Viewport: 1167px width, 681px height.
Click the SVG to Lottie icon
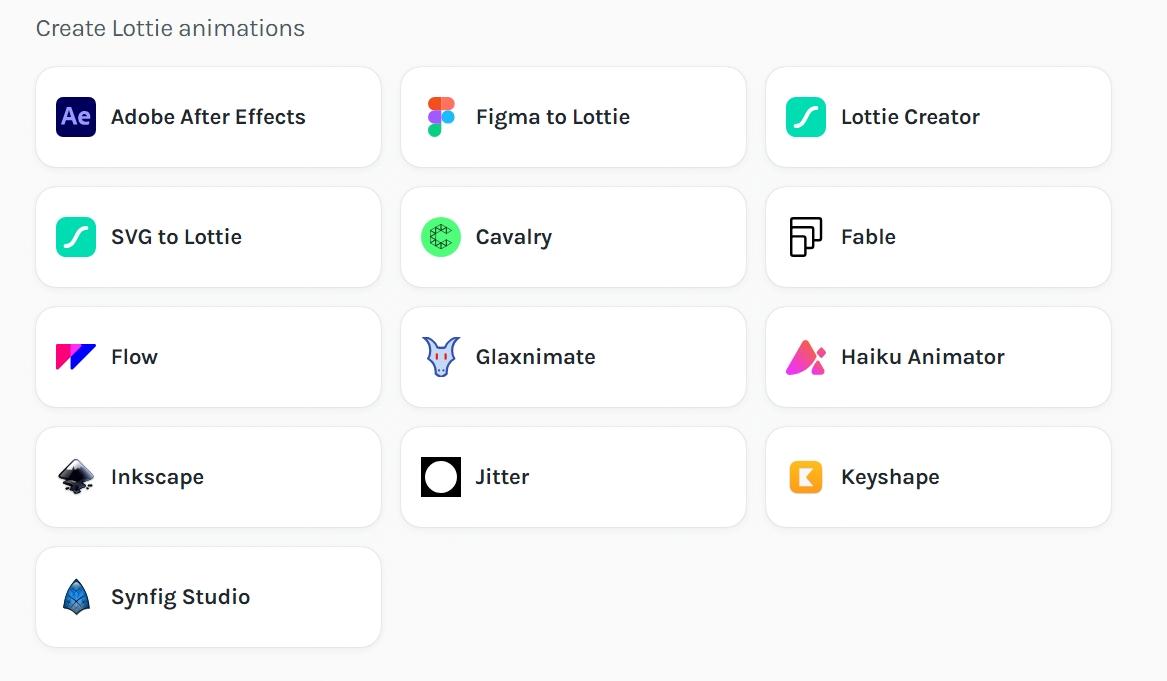click(76, 237)
